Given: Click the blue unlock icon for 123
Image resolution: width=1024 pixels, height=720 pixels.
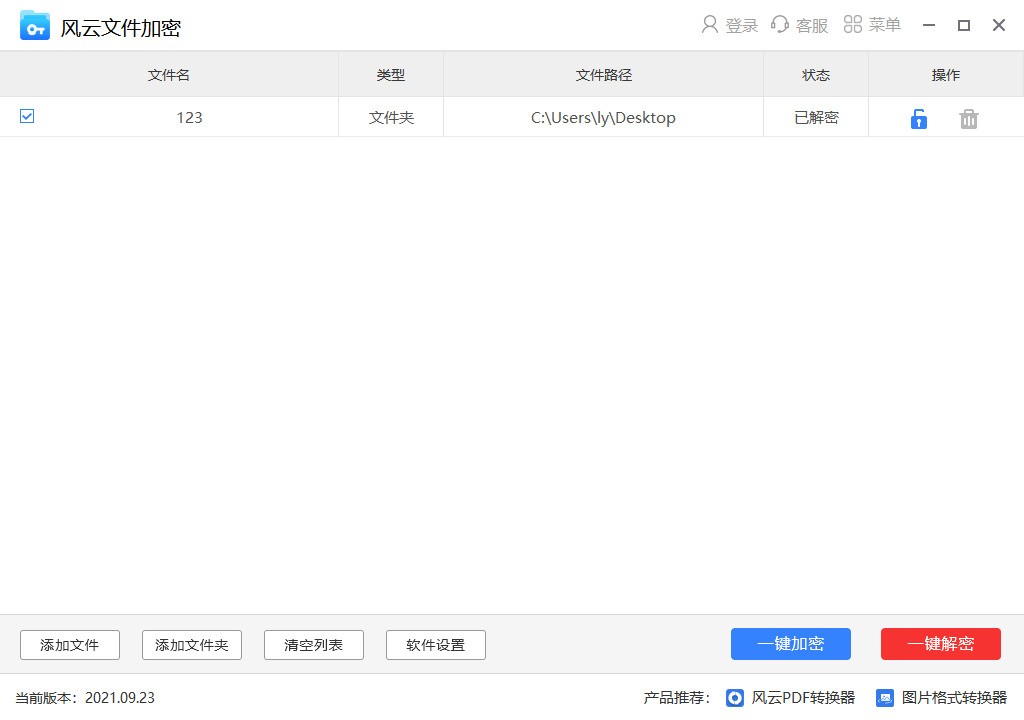Looking at the screenshot, I should 919,118.
